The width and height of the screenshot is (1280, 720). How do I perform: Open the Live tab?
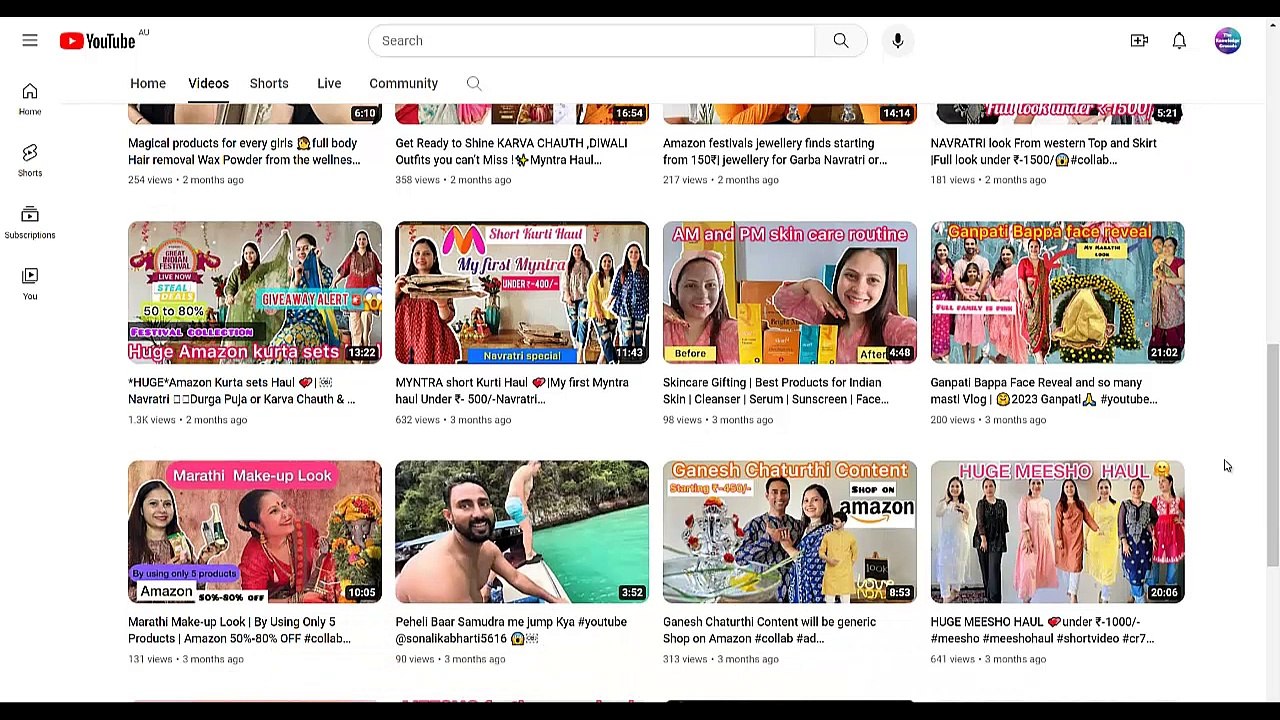(329, 84)
